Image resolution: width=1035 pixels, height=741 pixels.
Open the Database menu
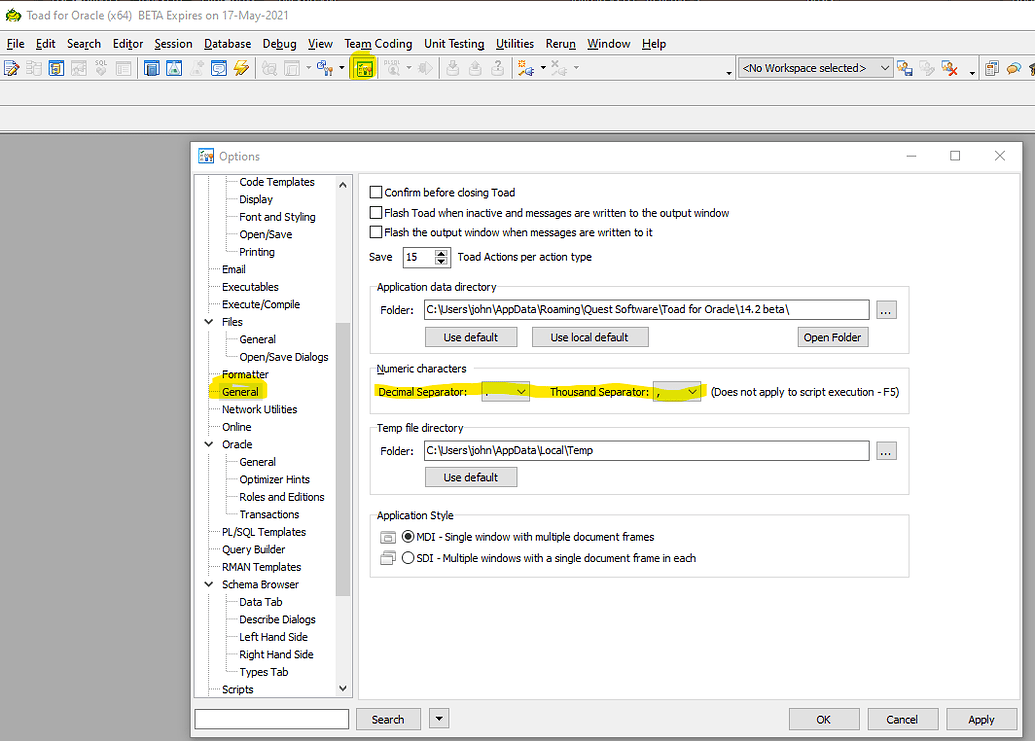(x=227, y=44)
